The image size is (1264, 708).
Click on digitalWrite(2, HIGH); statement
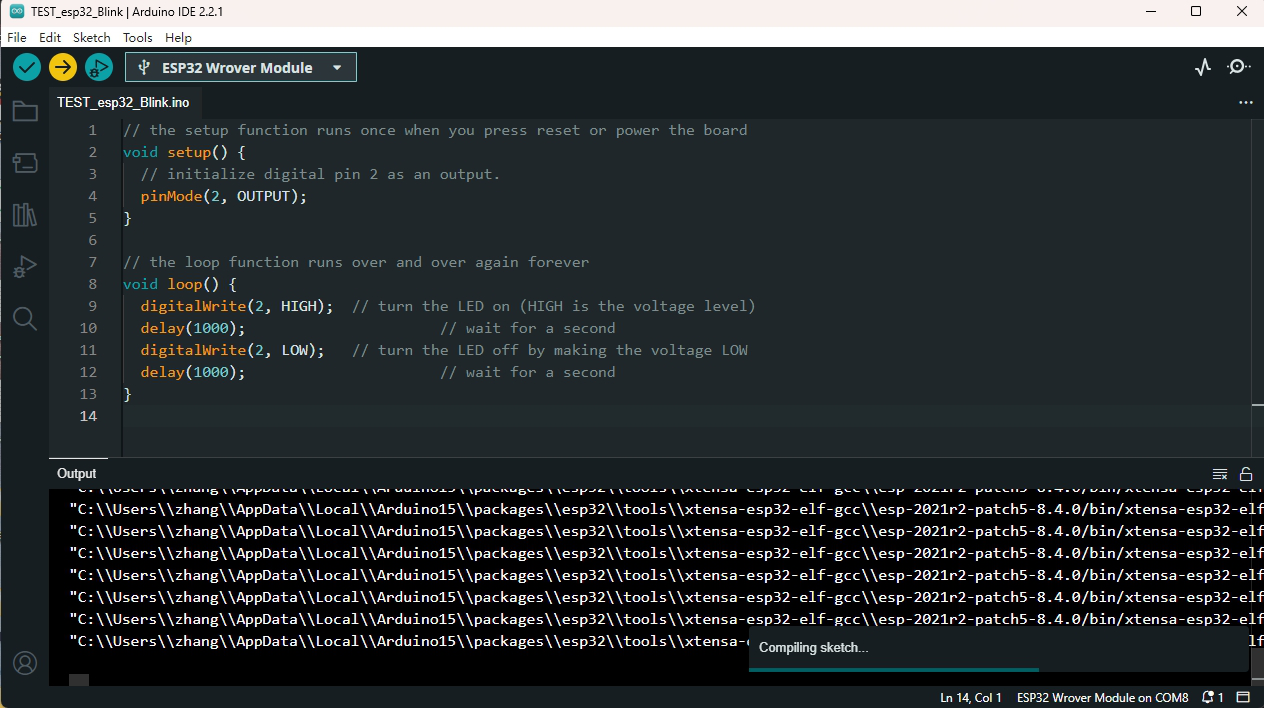coord(237,306)
